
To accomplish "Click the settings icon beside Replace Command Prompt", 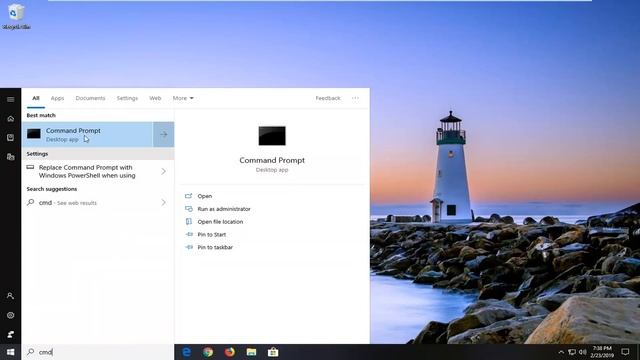I will tap(30, 167).
